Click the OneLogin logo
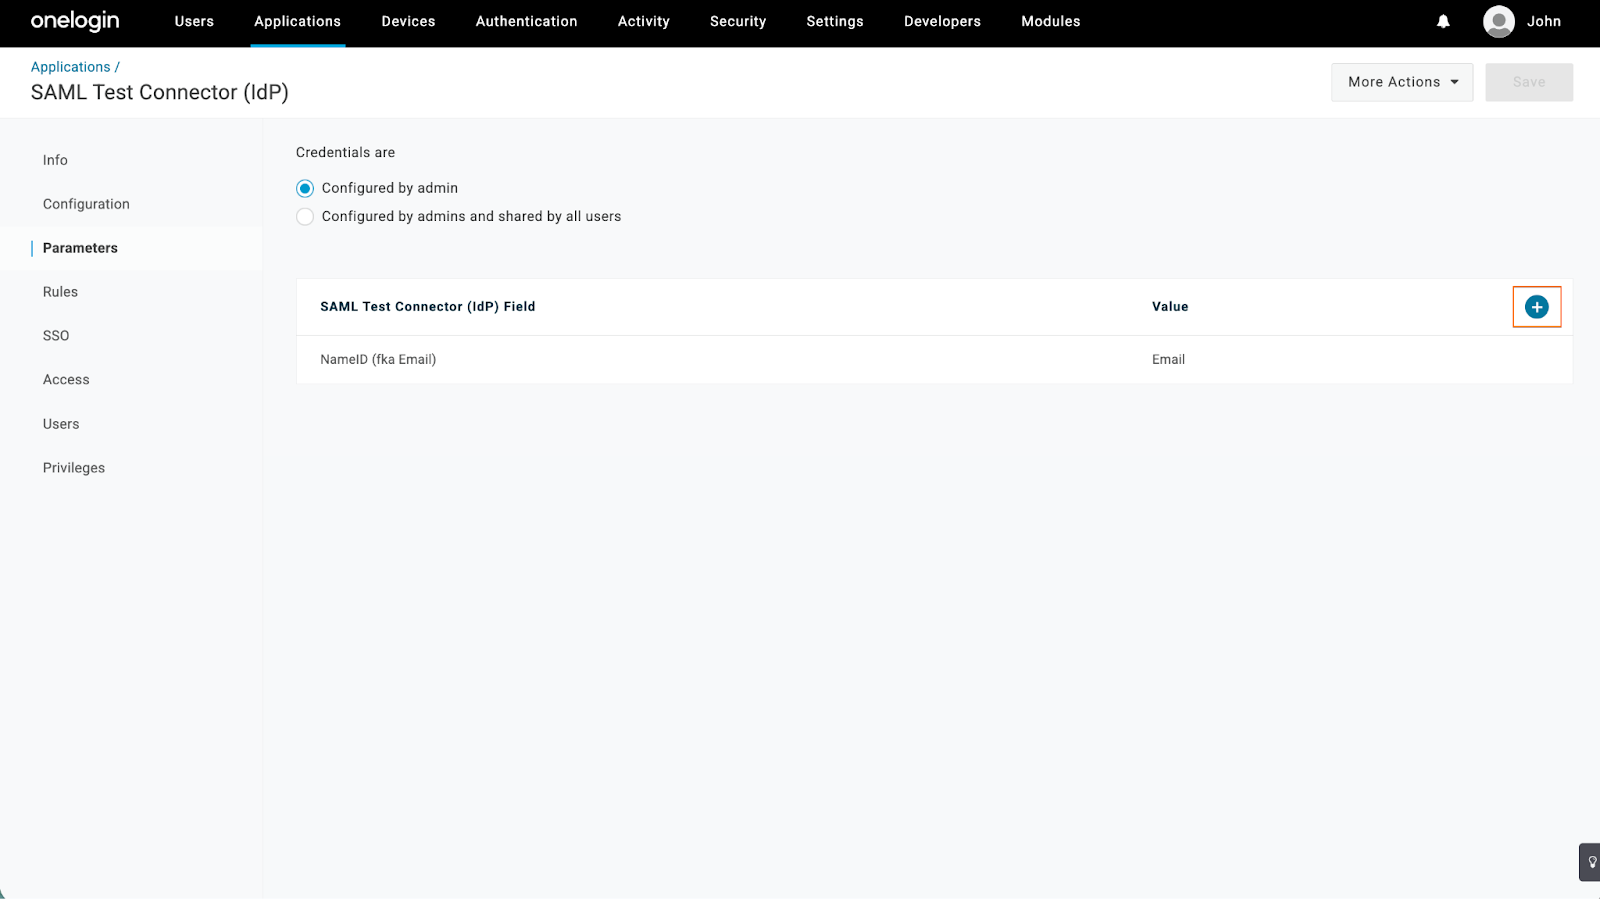Image resolution: width=1600 pixels, height=899 pixels. 75,21
